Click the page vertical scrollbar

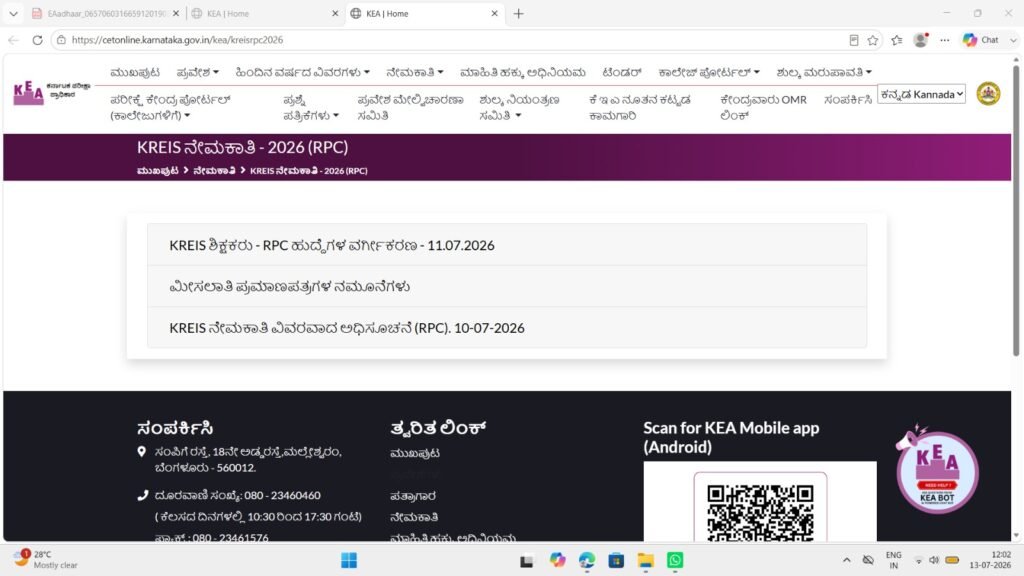pos(1016,209)
